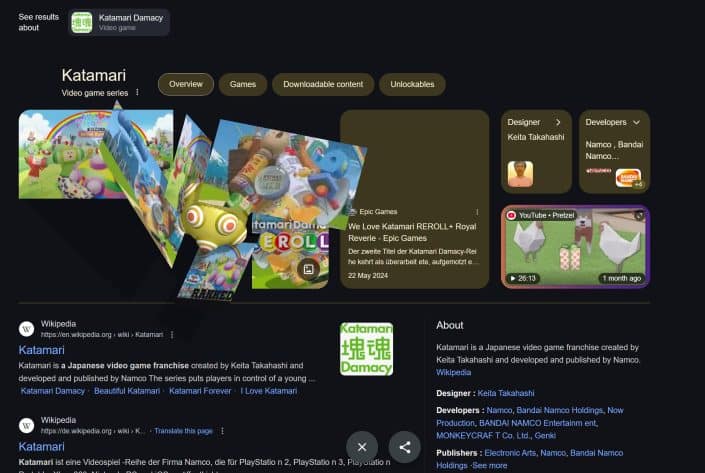Click the Katamari Damacy kanji logo thumbnail
This screenshot has width=705, height=473.
(x=366, y=349)
